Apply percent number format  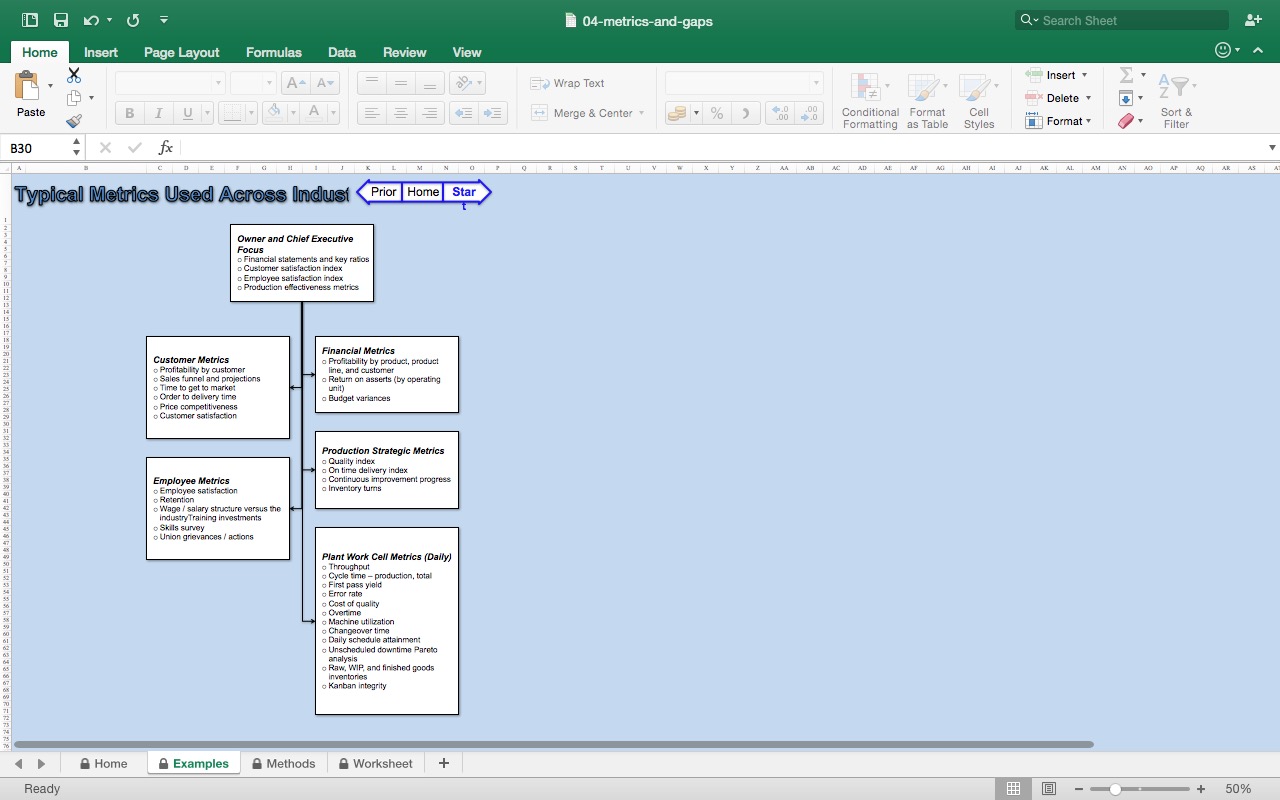(x=716, y=113)
